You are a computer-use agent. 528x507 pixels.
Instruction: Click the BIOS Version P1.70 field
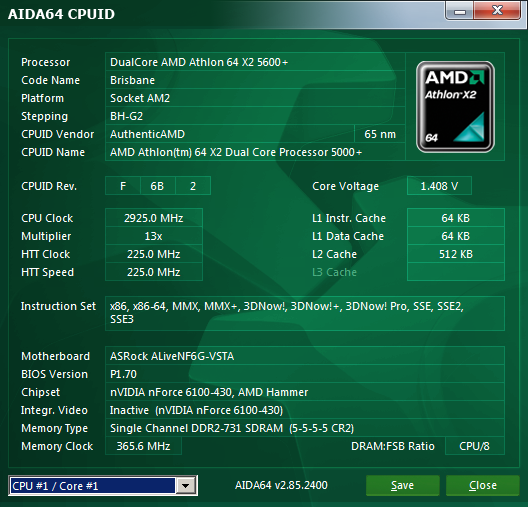point(305,374)
